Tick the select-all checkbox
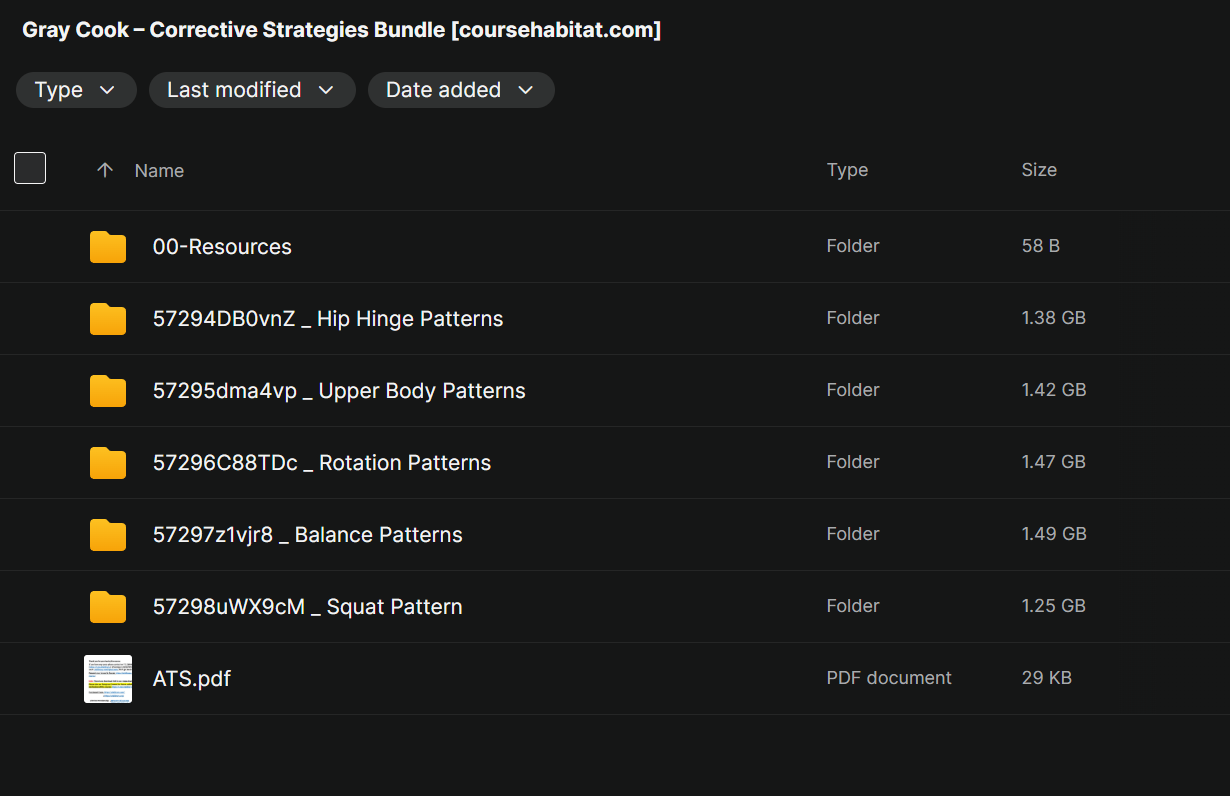1230x796 pixels. click(30, 168)
